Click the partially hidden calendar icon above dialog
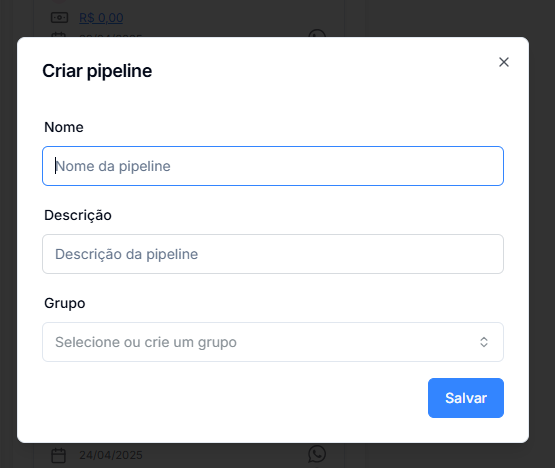 click(x=58, y=35)
